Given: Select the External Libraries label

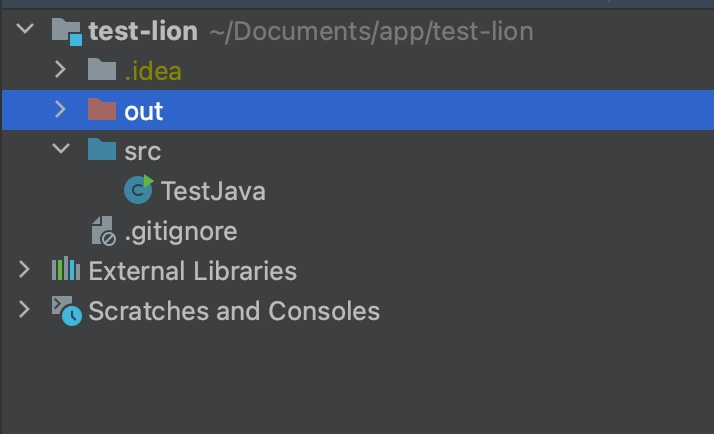Looking at the screenshot, I should point(192,271).
